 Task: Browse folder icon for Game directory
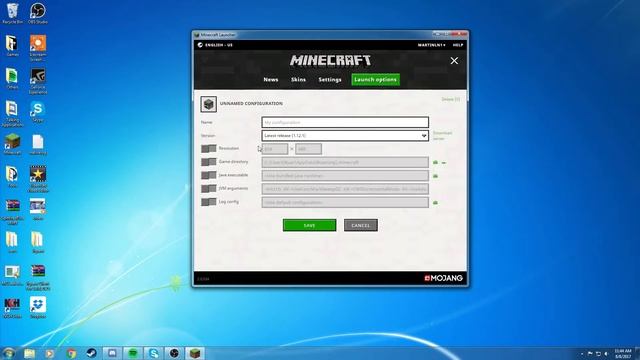point(436,162)
